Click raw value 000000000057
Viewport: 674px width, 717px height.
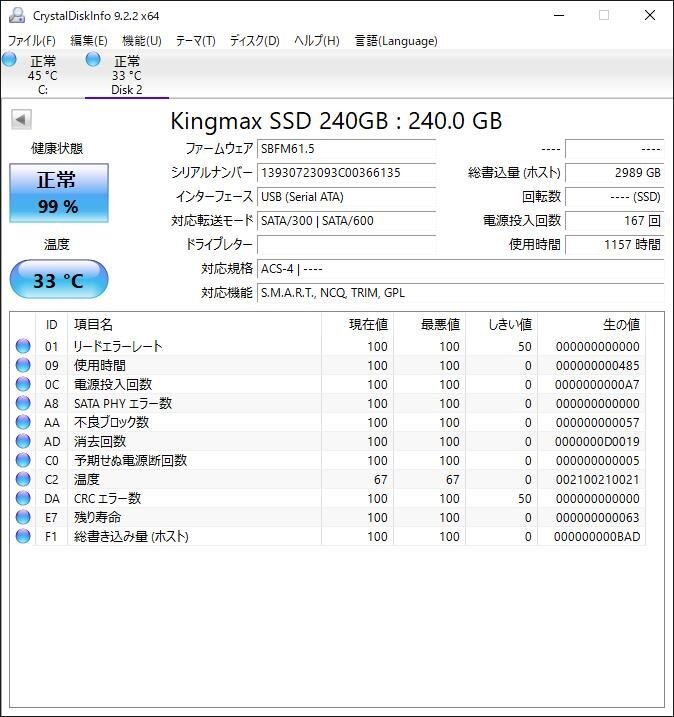(597, 423)
